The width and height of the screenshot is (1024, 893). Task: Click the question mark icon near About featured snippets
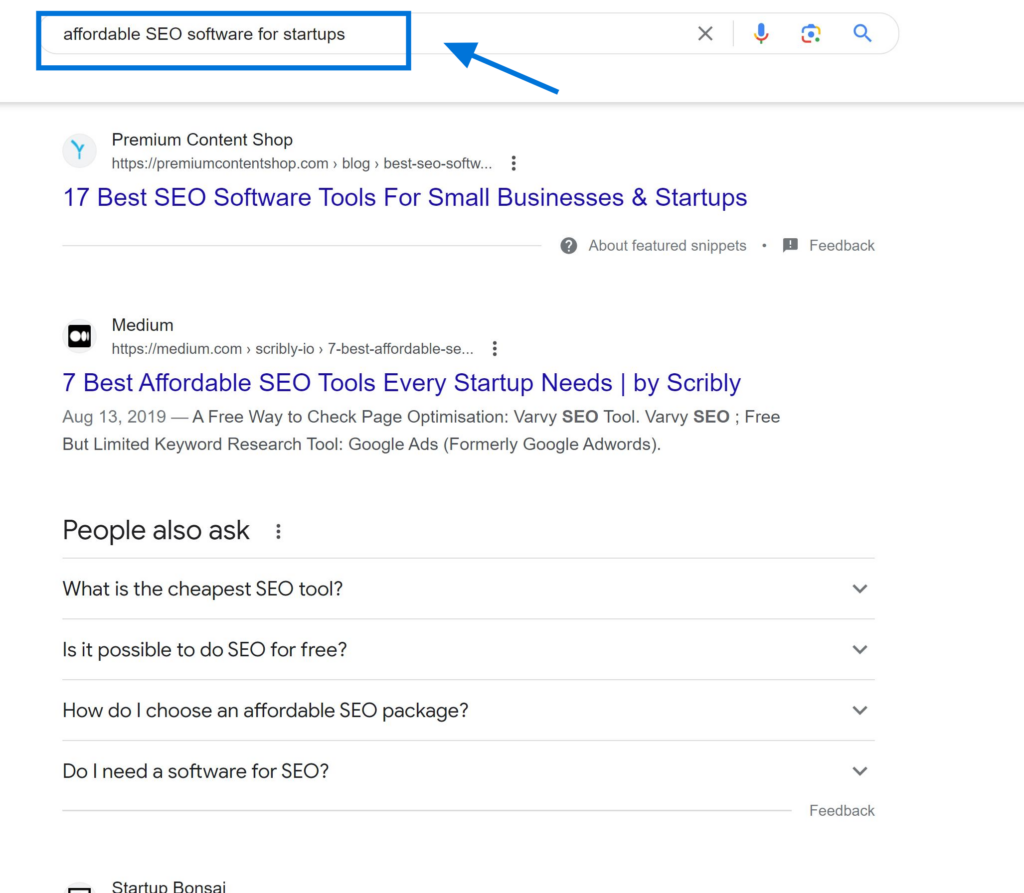tap(569, 245)
